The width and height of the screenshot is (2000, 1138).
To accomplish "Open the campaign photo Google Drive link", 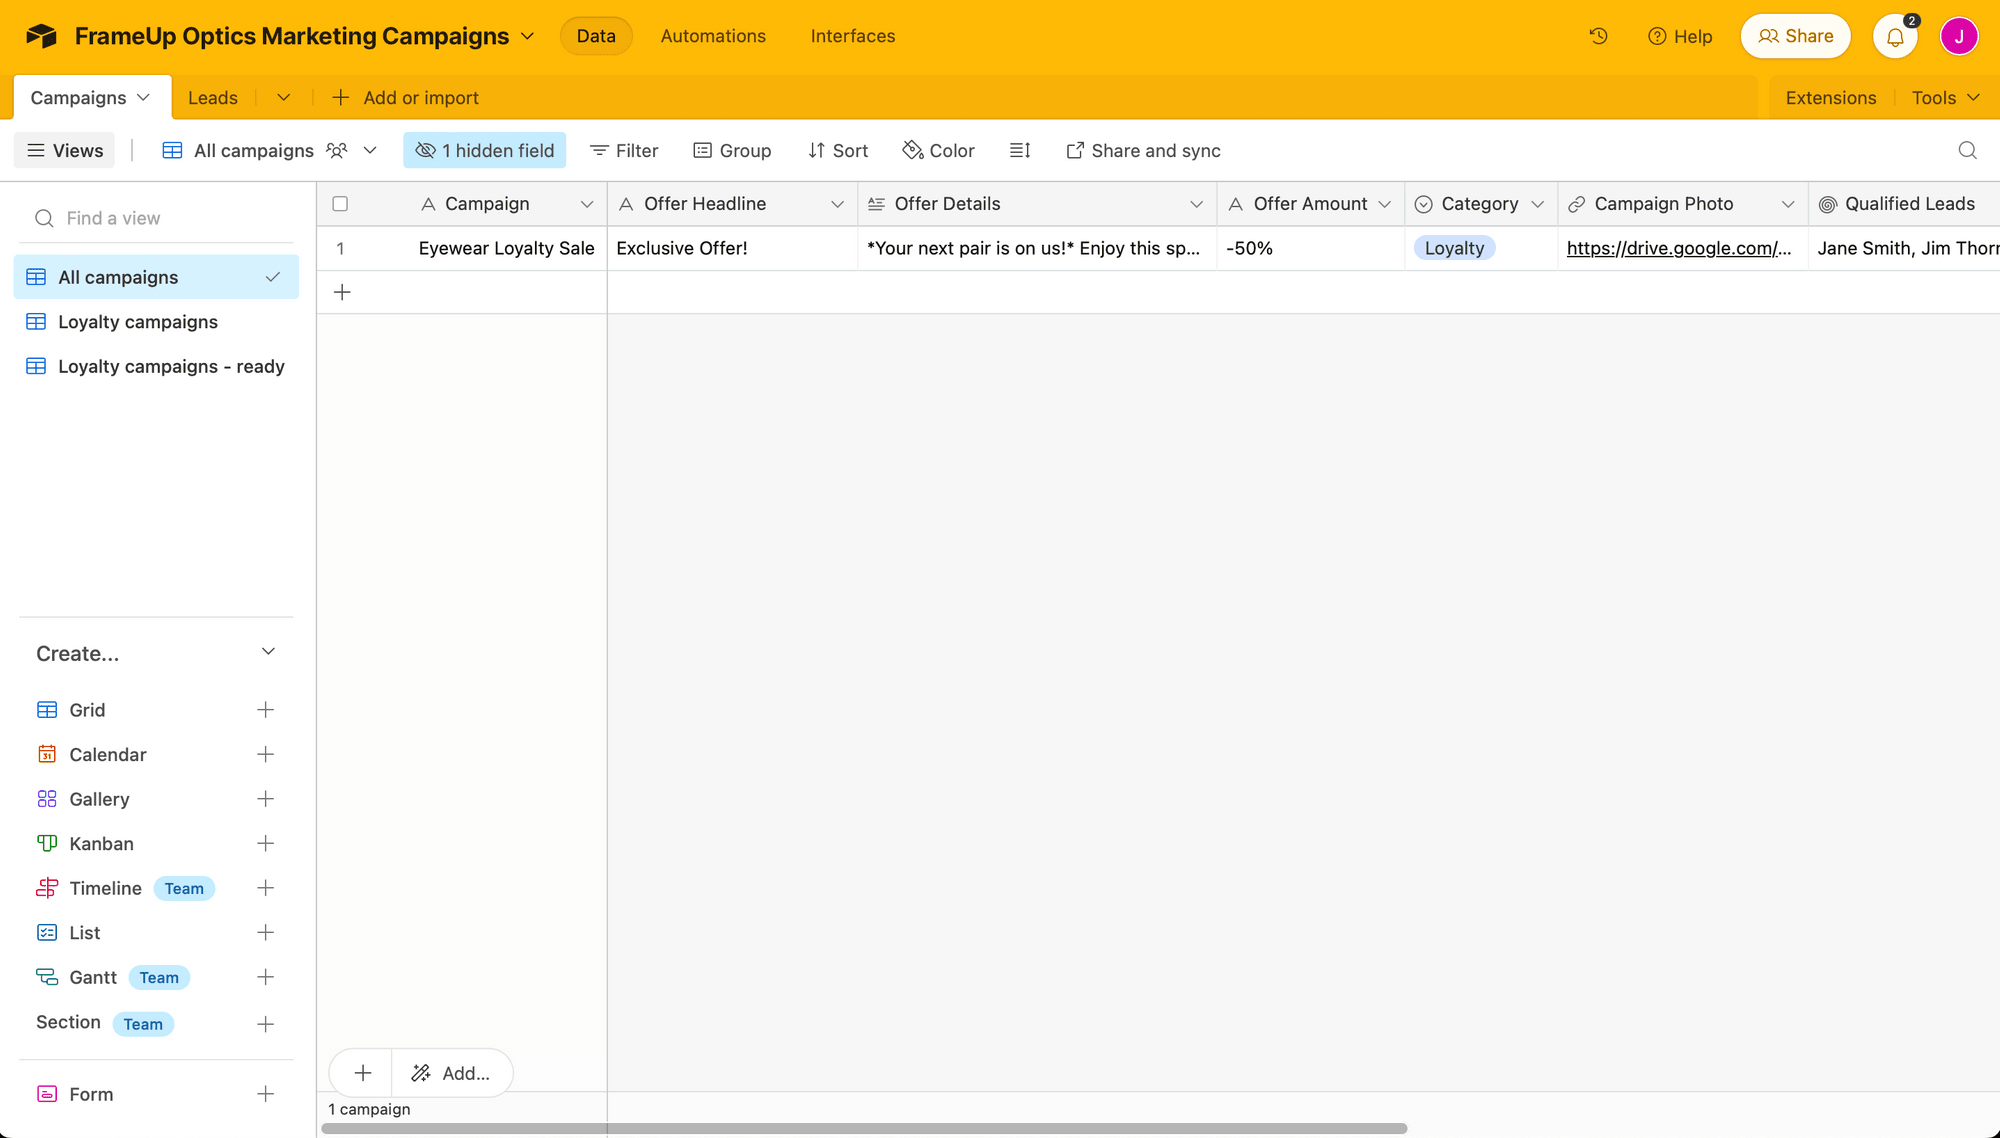I will pyautogui.click(x=1678, y=248).
